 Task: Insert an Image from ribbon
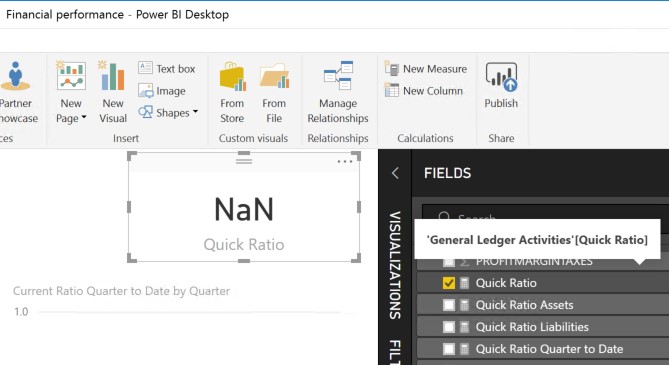pyautogui.click(x=162, y=91)
